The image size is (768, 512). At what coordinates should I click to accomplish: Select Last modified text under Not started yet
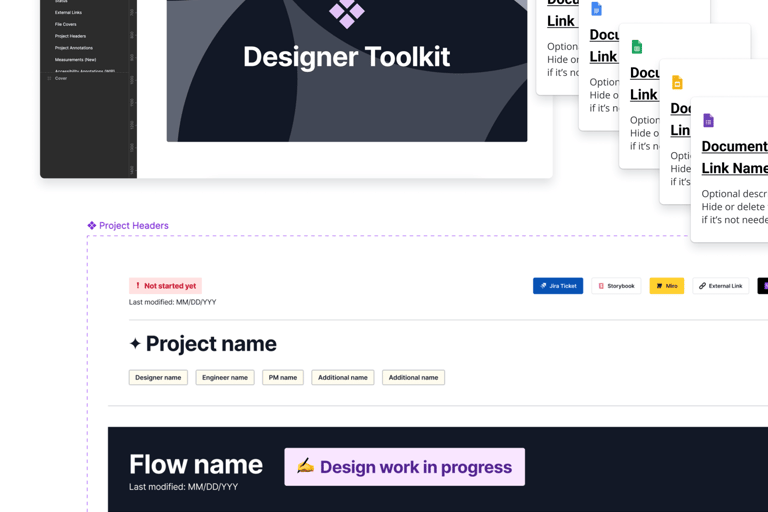click(x=172, y=302)
